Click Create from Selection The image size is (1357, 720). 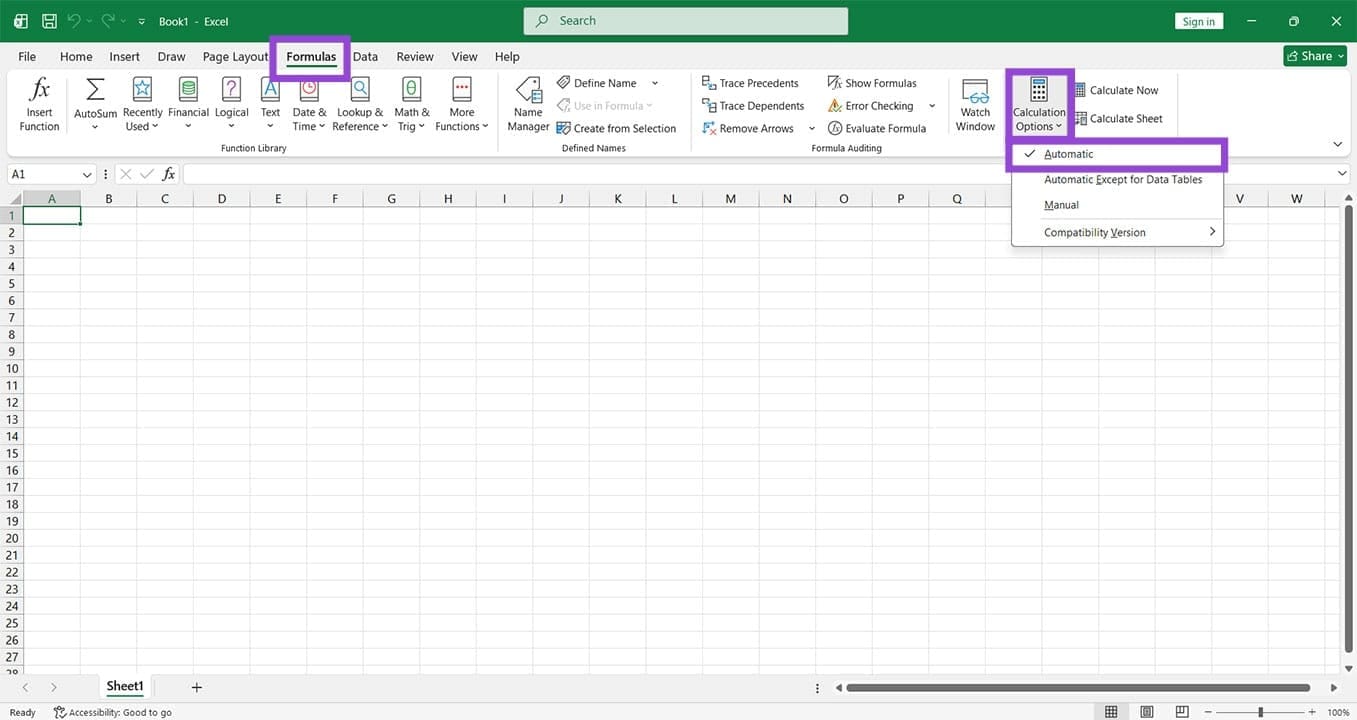click(x=618, y=128)
